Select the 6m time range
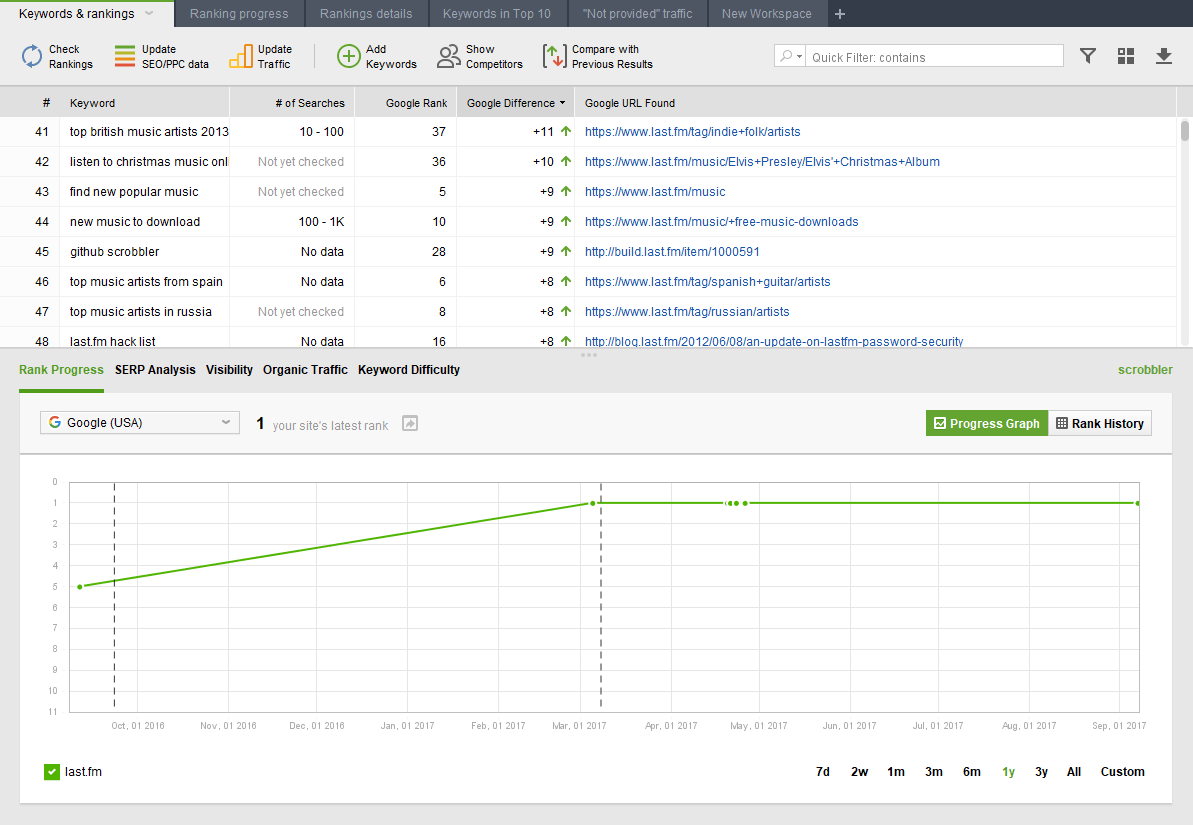This screenshot has height=825, width=1193. (x=971, y=771)
